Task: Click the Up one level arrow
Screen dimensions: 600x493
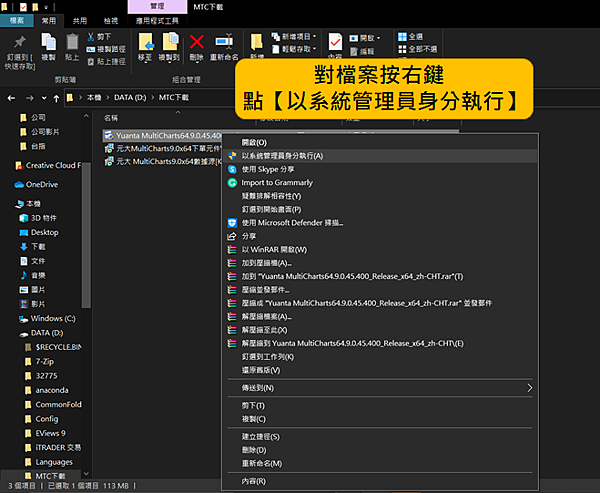Action: 56,98
